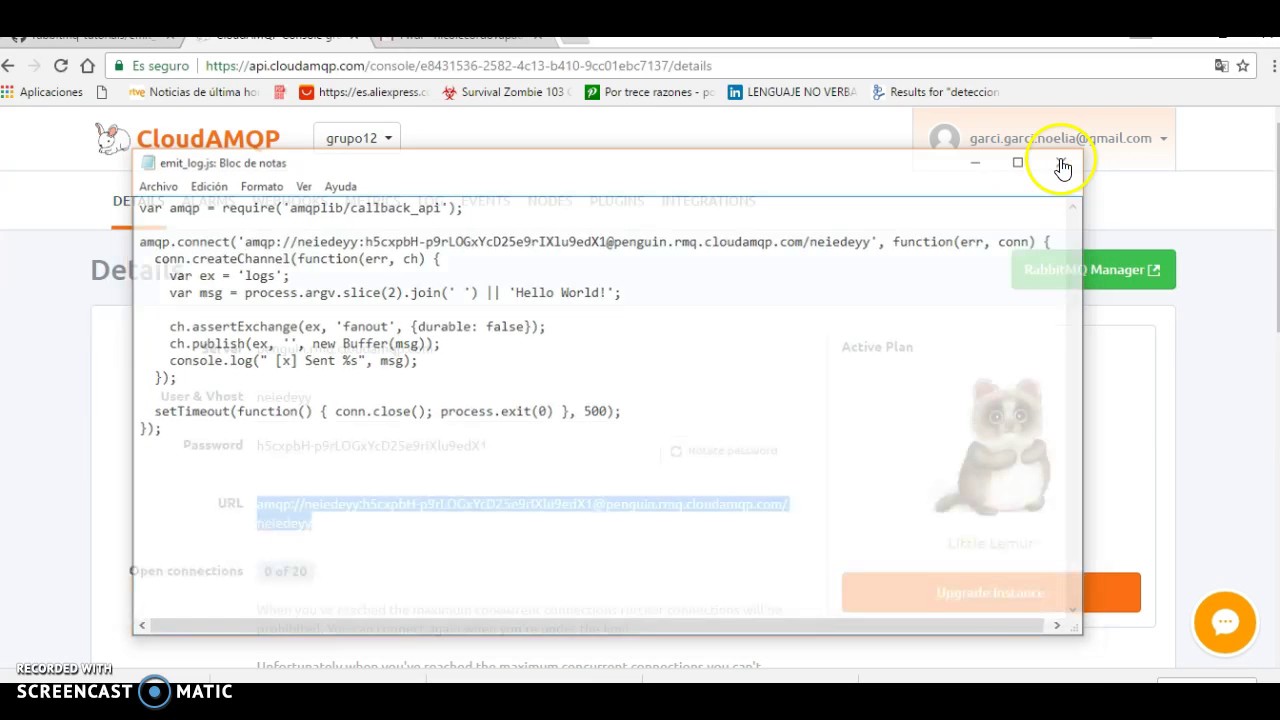Click "Active Plan" heading in CloudAMQP page
This screenshot has height=720, width=1280.
[x=877, y=347]
